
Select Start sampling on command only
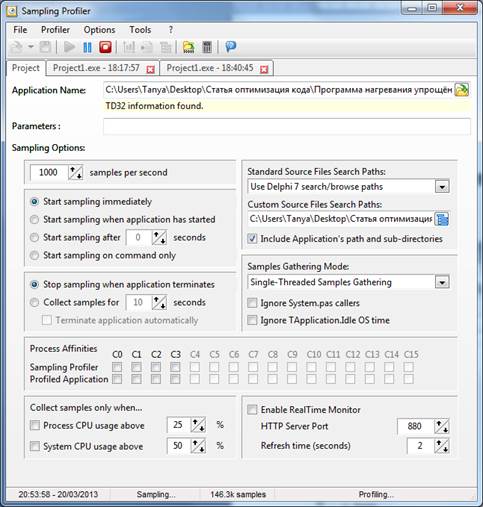tap(34, 255)
